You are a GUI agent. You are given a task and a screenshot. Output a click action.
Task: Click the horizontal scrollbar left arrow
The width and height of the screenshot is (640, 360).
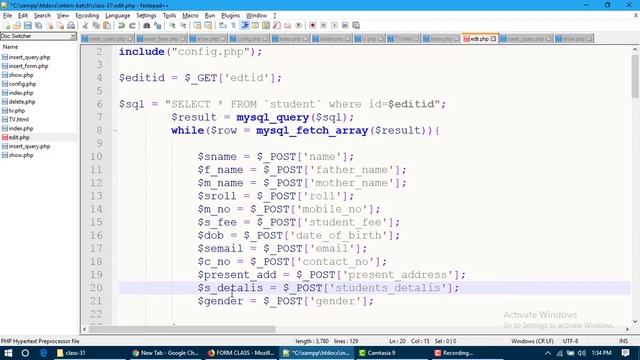pyautogui.click(x=84, y=329)
